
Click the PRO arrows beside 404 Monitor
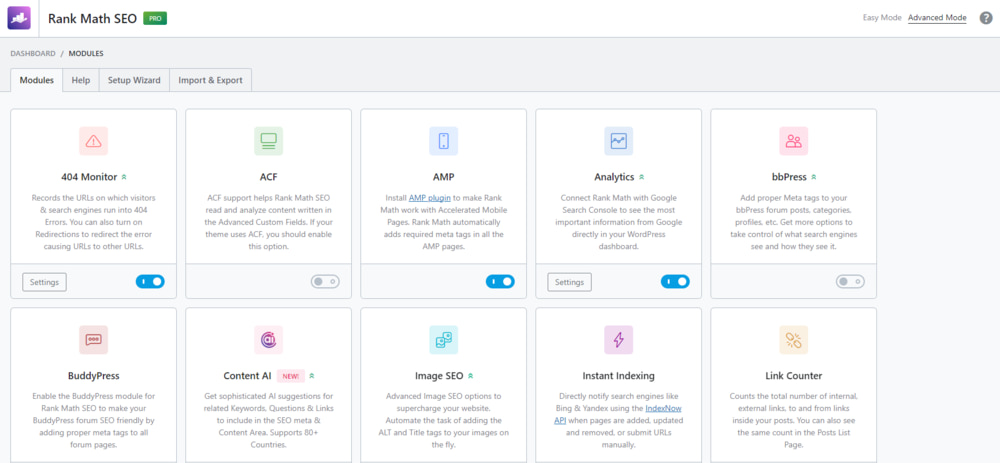[x=124, y=177]
